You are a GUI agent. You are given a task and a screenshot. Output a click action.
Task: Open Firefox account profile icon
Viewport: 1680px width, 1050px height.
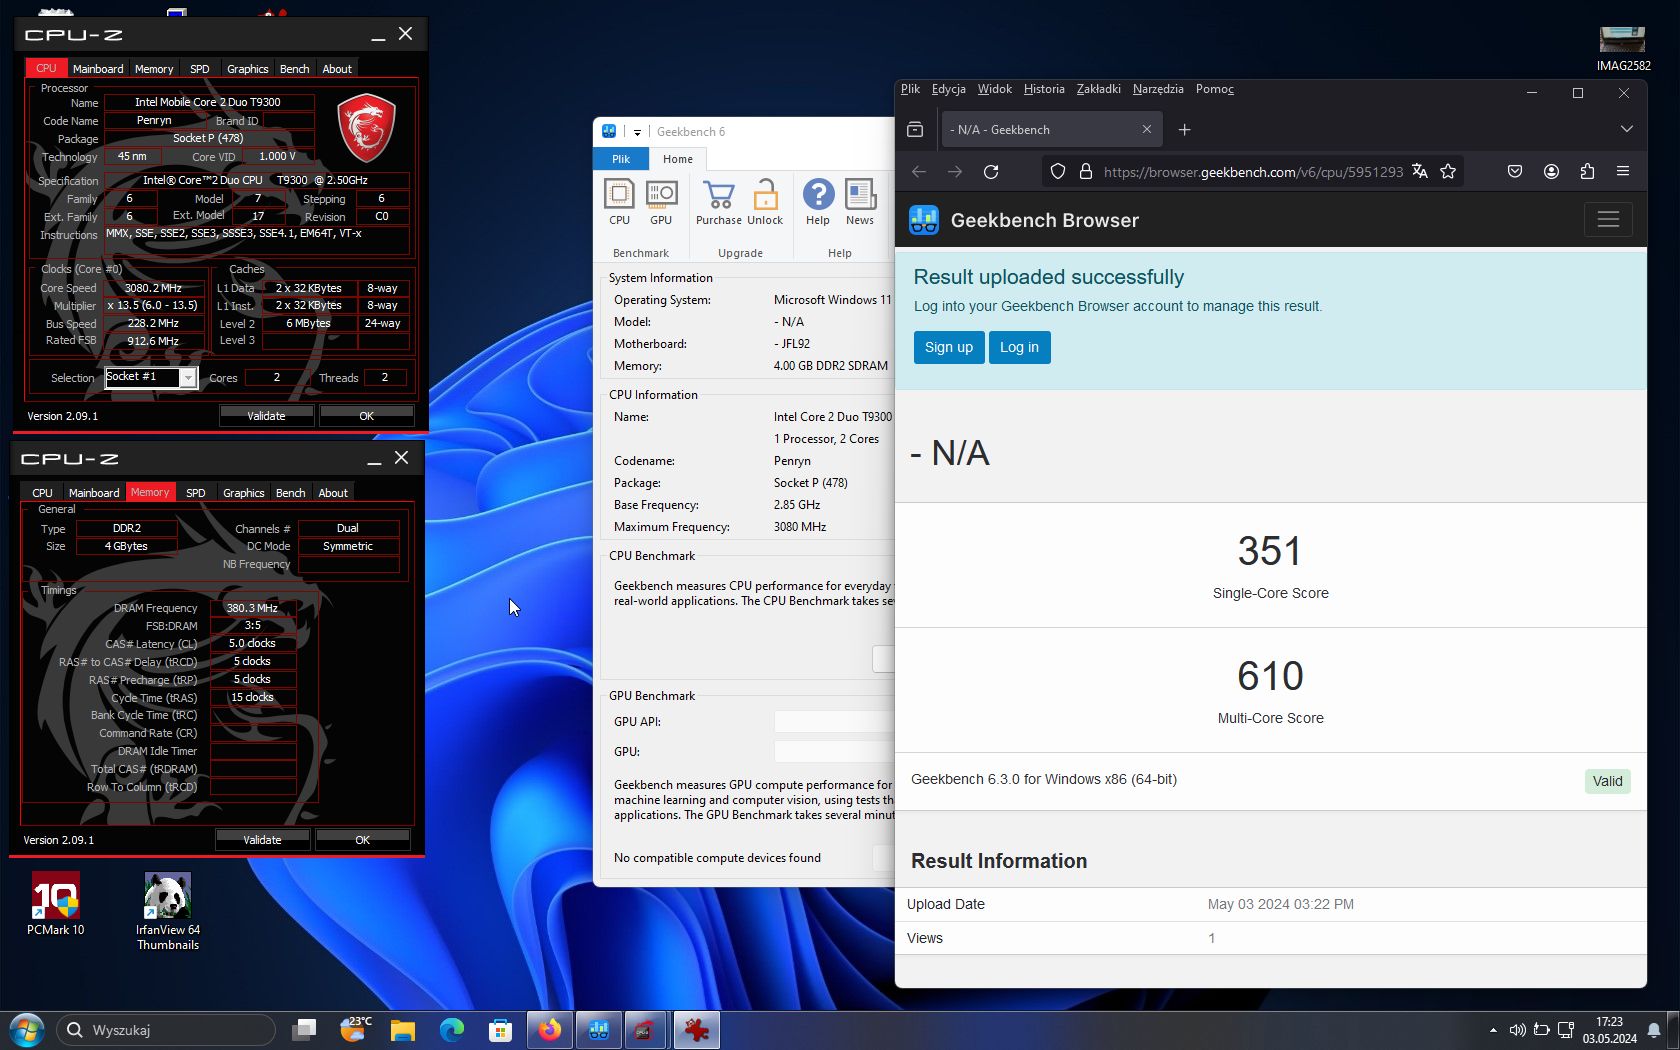point(1551,172)
